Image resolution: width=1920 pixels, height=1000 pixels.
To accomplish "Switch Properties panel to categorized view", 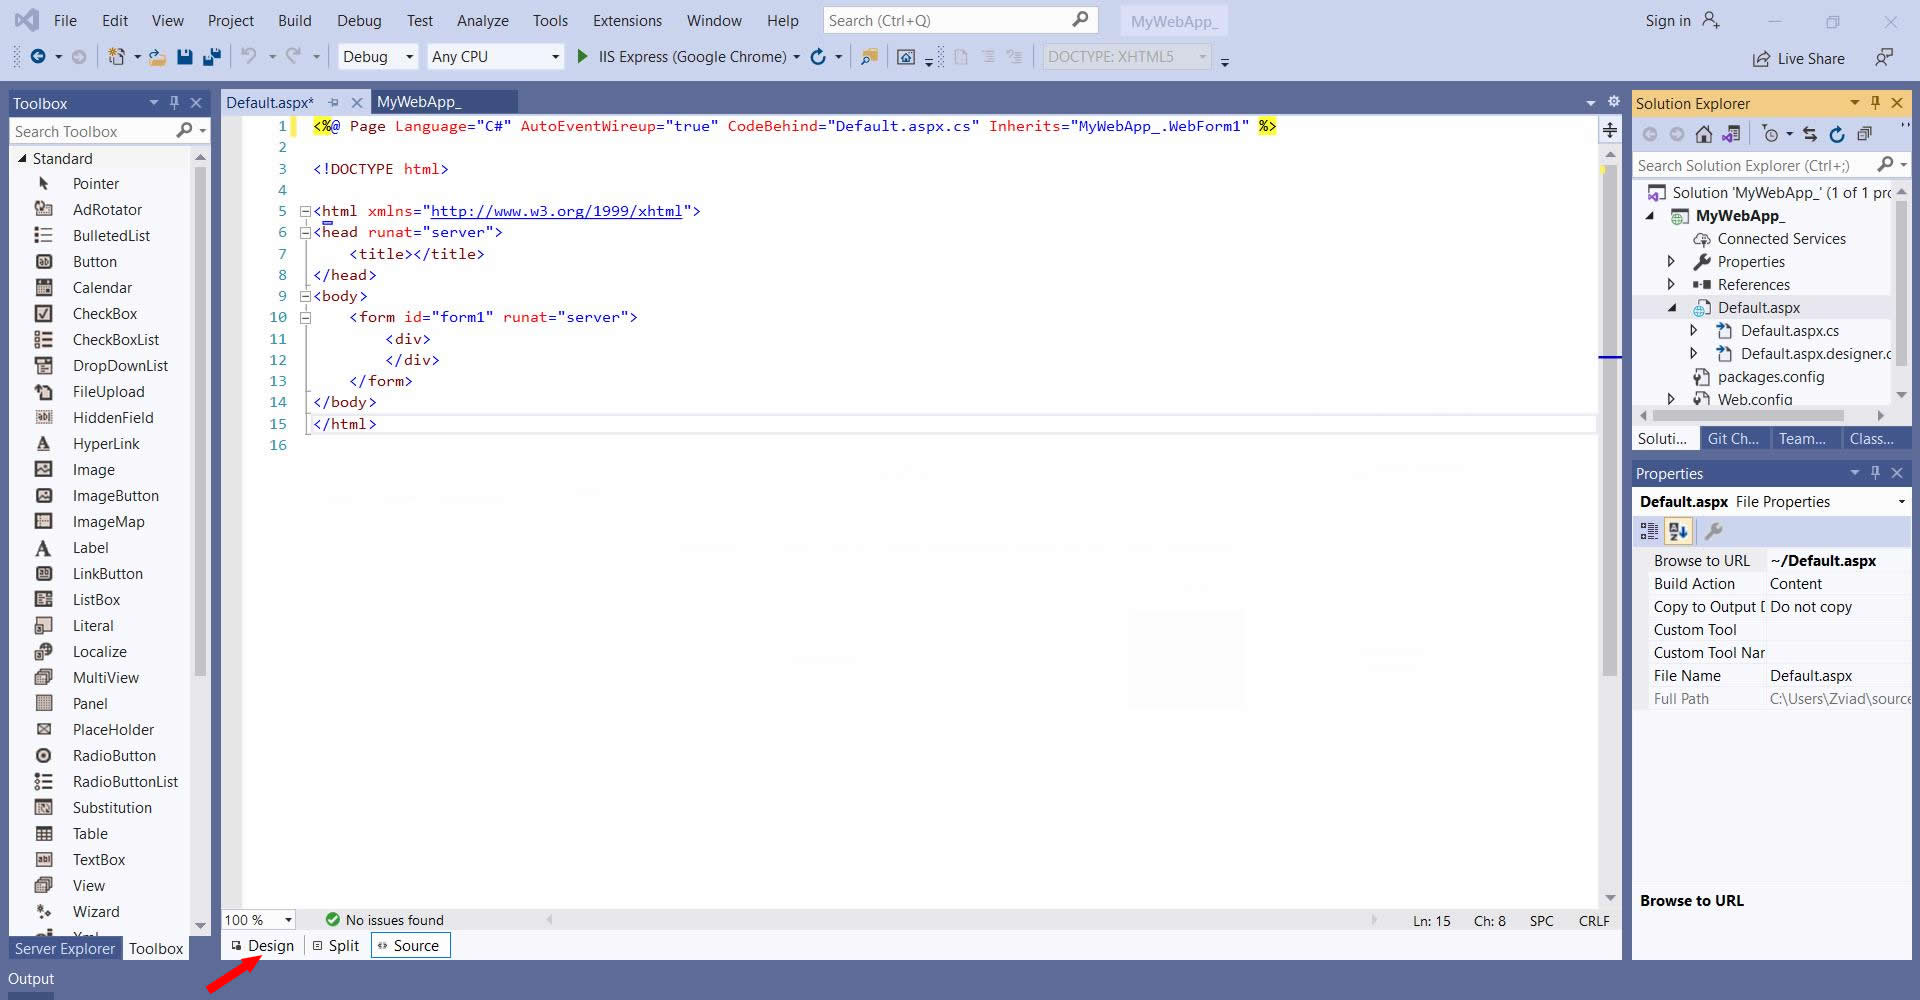I will tap(1649, 532).
